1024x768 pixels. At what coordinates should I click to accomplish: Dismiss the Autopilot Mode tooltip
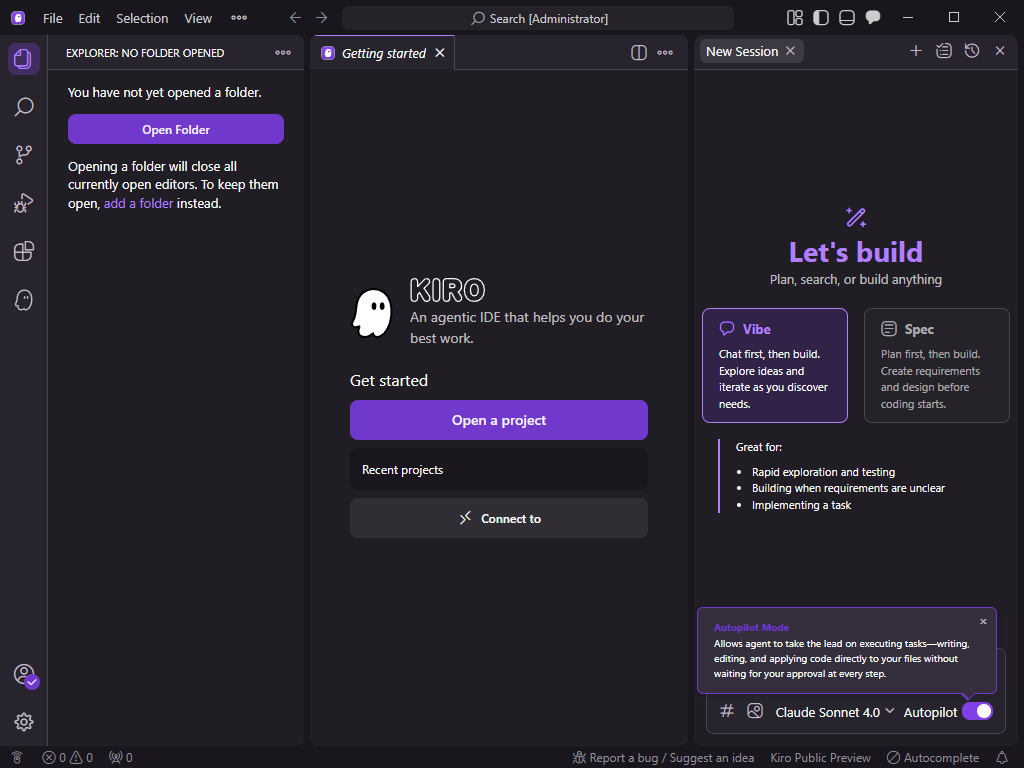tap(983, 622)
